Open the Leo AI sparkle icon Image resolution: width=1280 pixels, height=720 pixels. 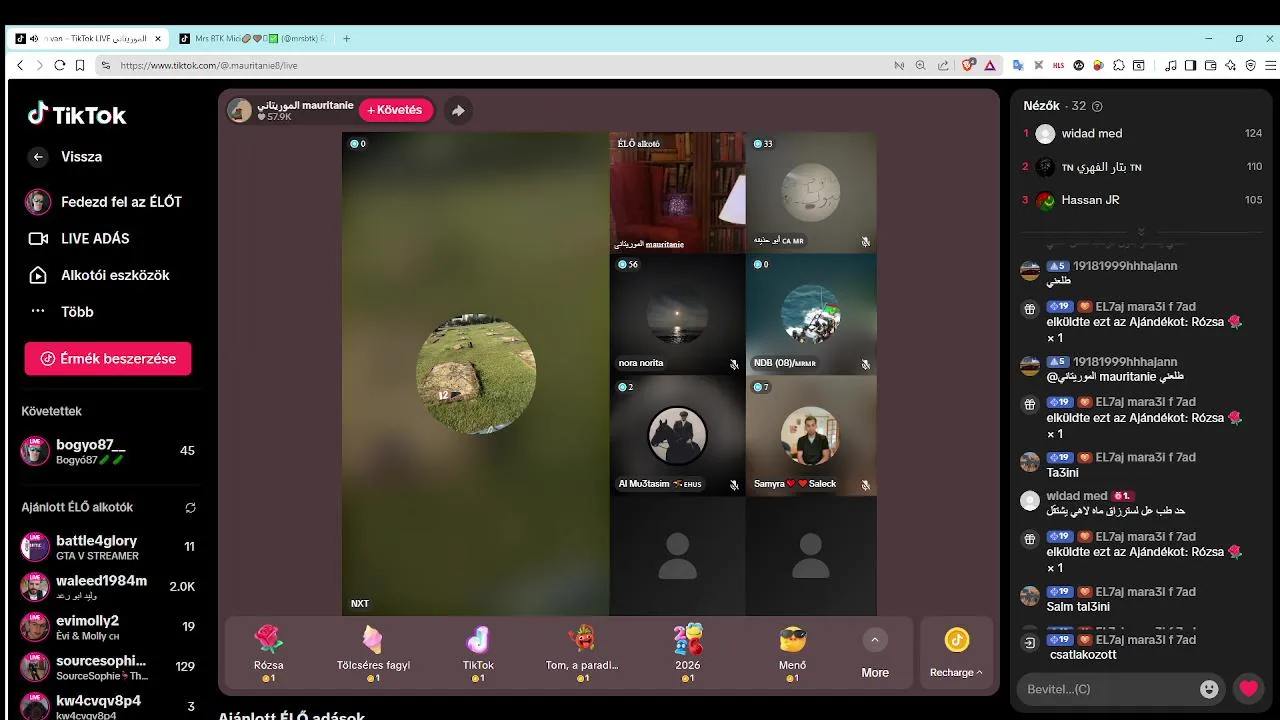[1230, 65]
